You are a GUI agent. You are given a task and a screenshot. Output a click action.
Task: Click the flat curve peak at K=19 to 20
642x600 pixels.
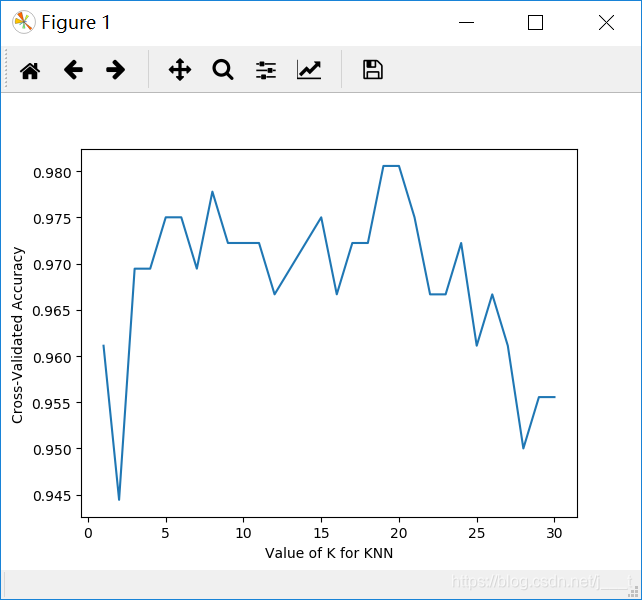391,166
